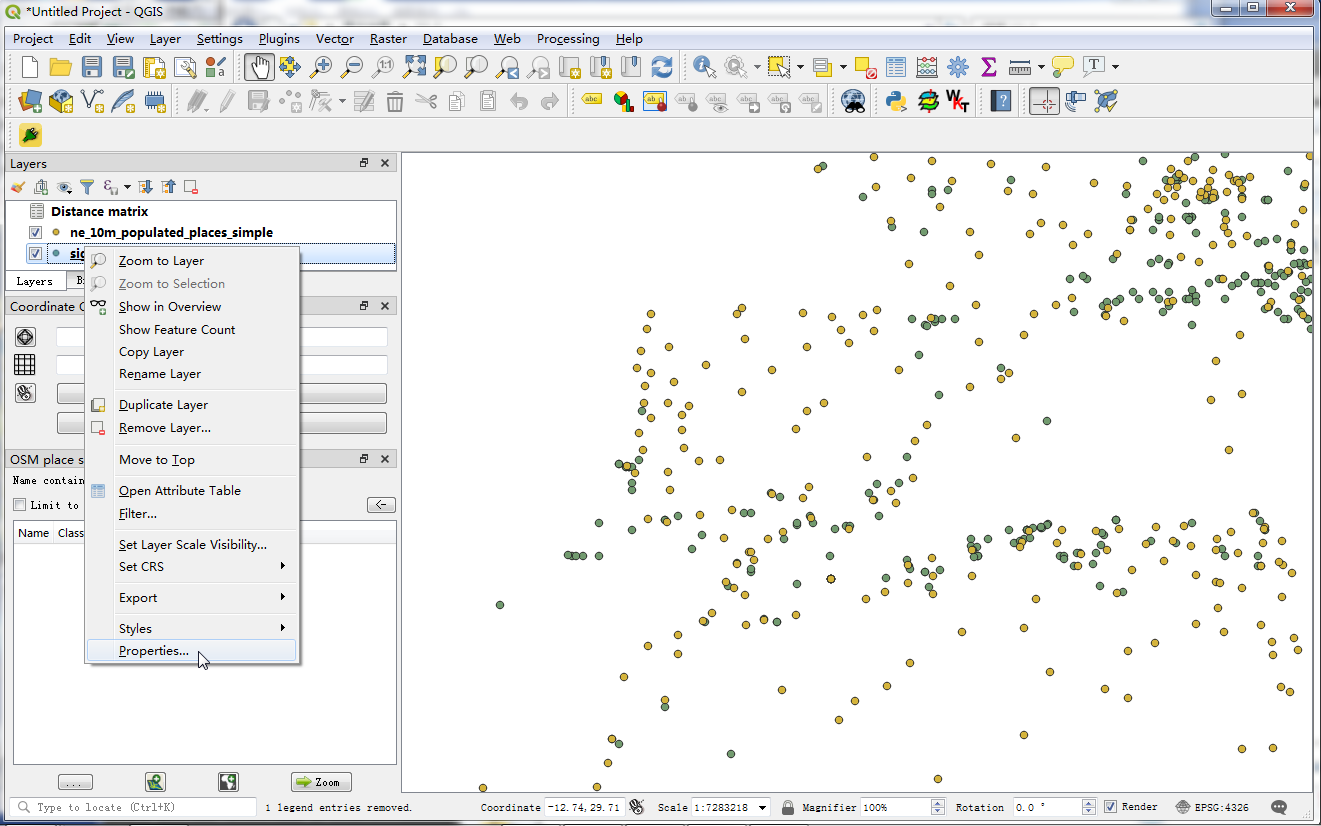Screen dimensions: 1321x826
Task: Click Remove Layer icon in Layers toolbar
Action: click(191, 187)
